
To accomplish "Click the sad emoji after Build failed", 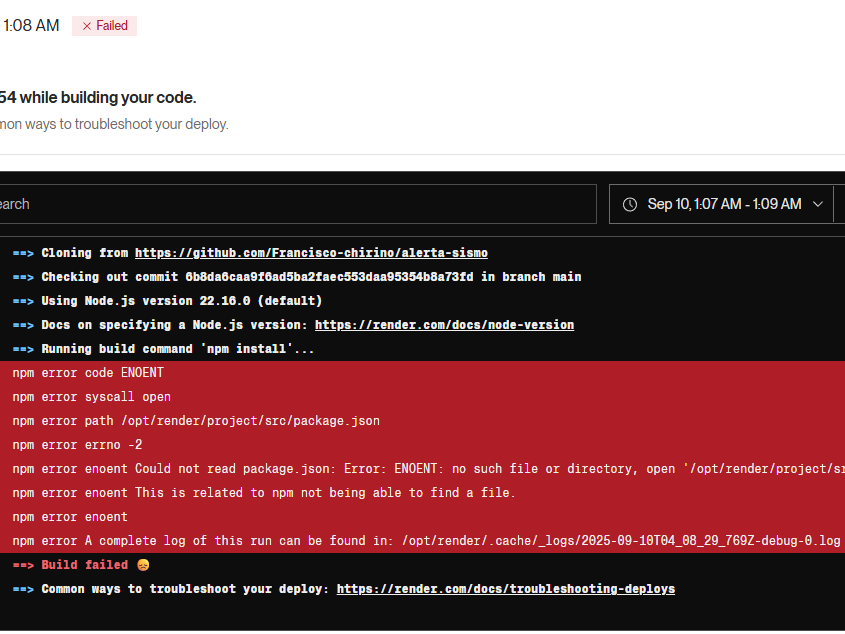I will [x=142, y=565].
